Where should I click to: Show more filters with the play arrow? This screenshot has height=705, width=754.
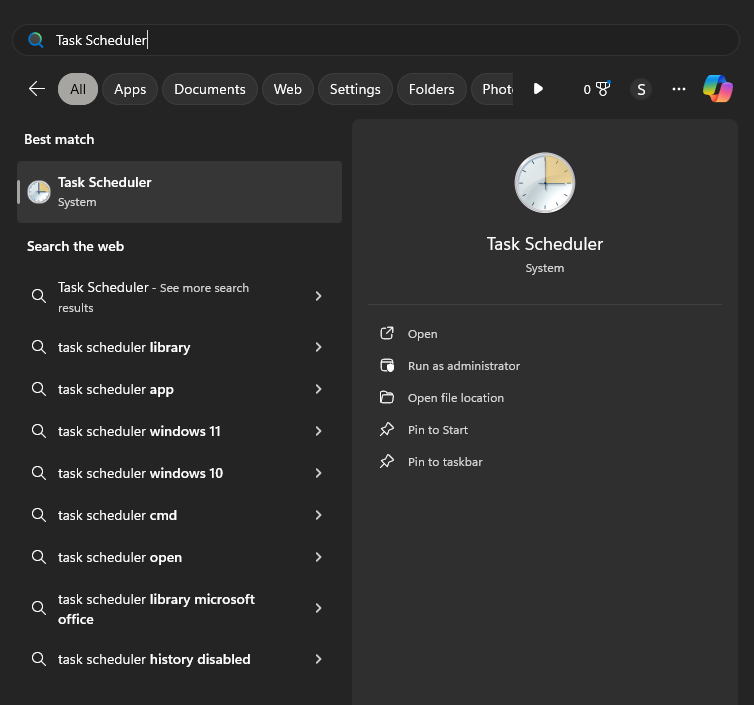click(x=538, y=89)
